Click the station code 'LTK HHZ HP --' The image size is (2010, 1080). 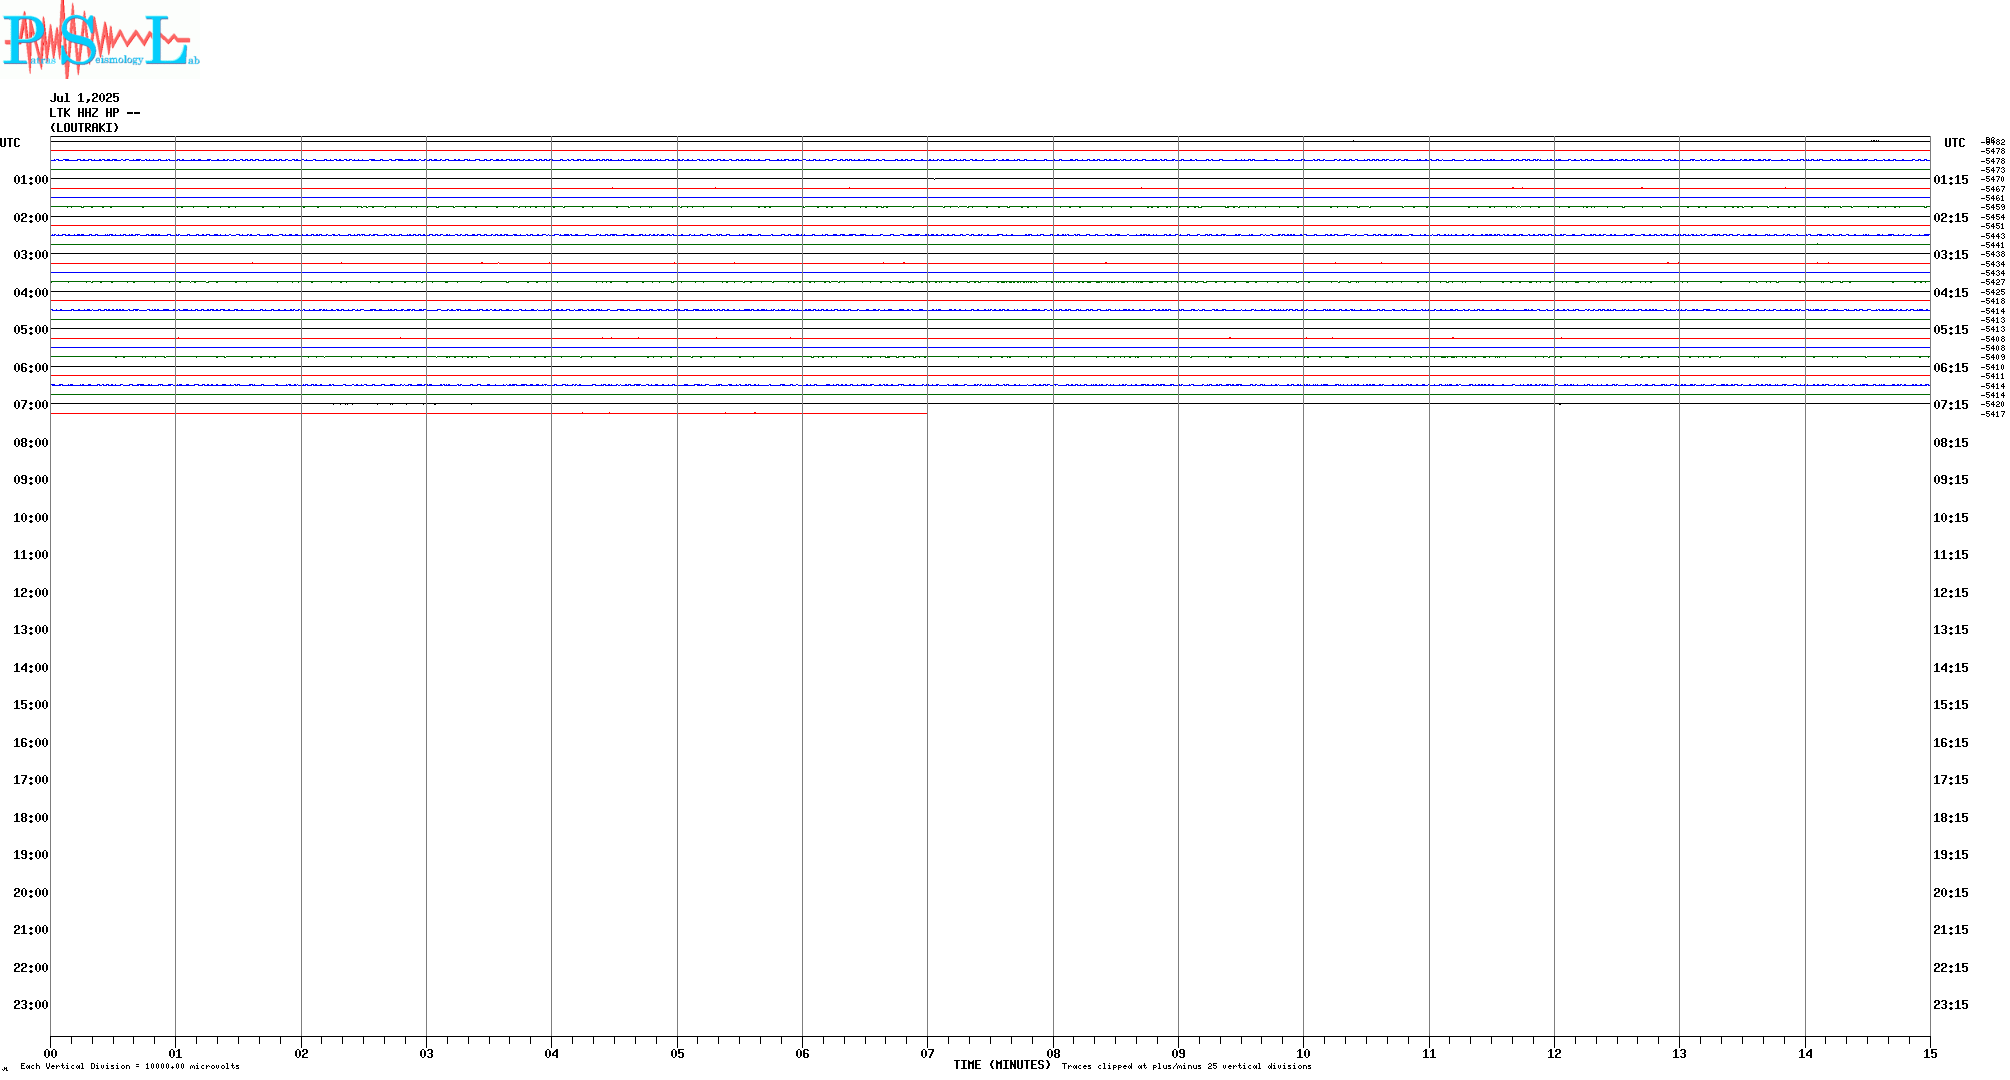click(95, 113)
